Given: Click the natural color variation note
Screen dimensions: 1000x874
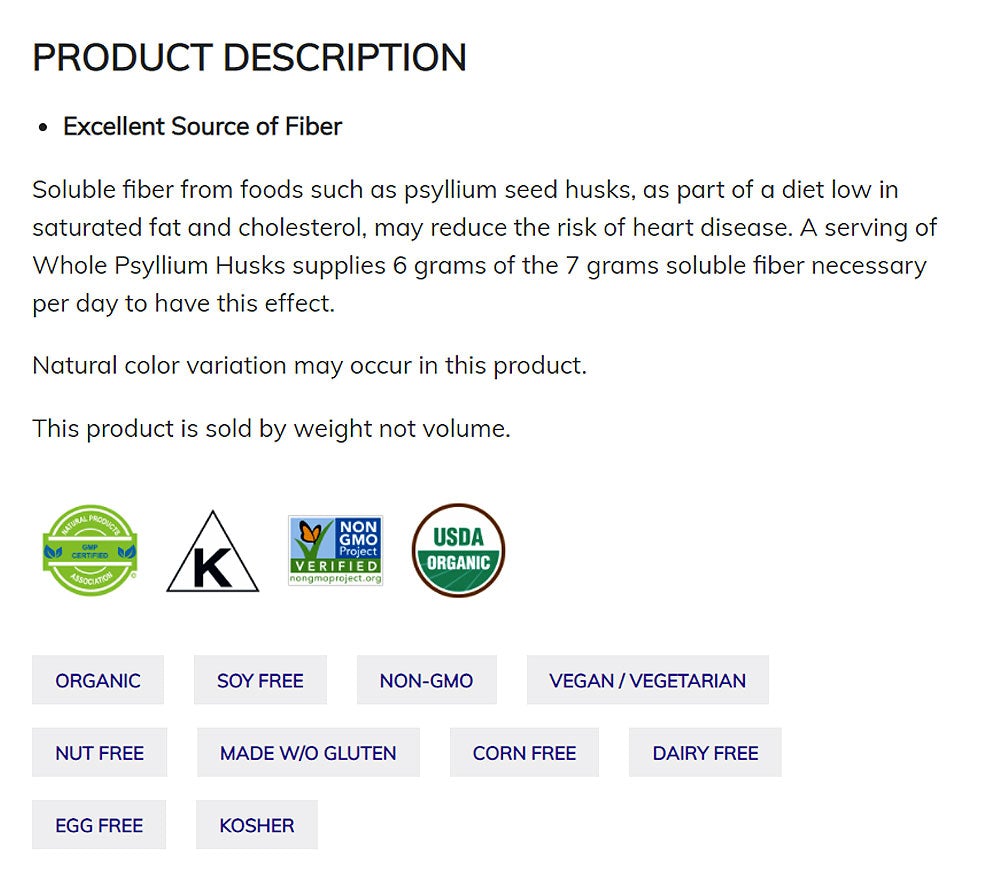Looking at the screenshot, I should (309, 365).
